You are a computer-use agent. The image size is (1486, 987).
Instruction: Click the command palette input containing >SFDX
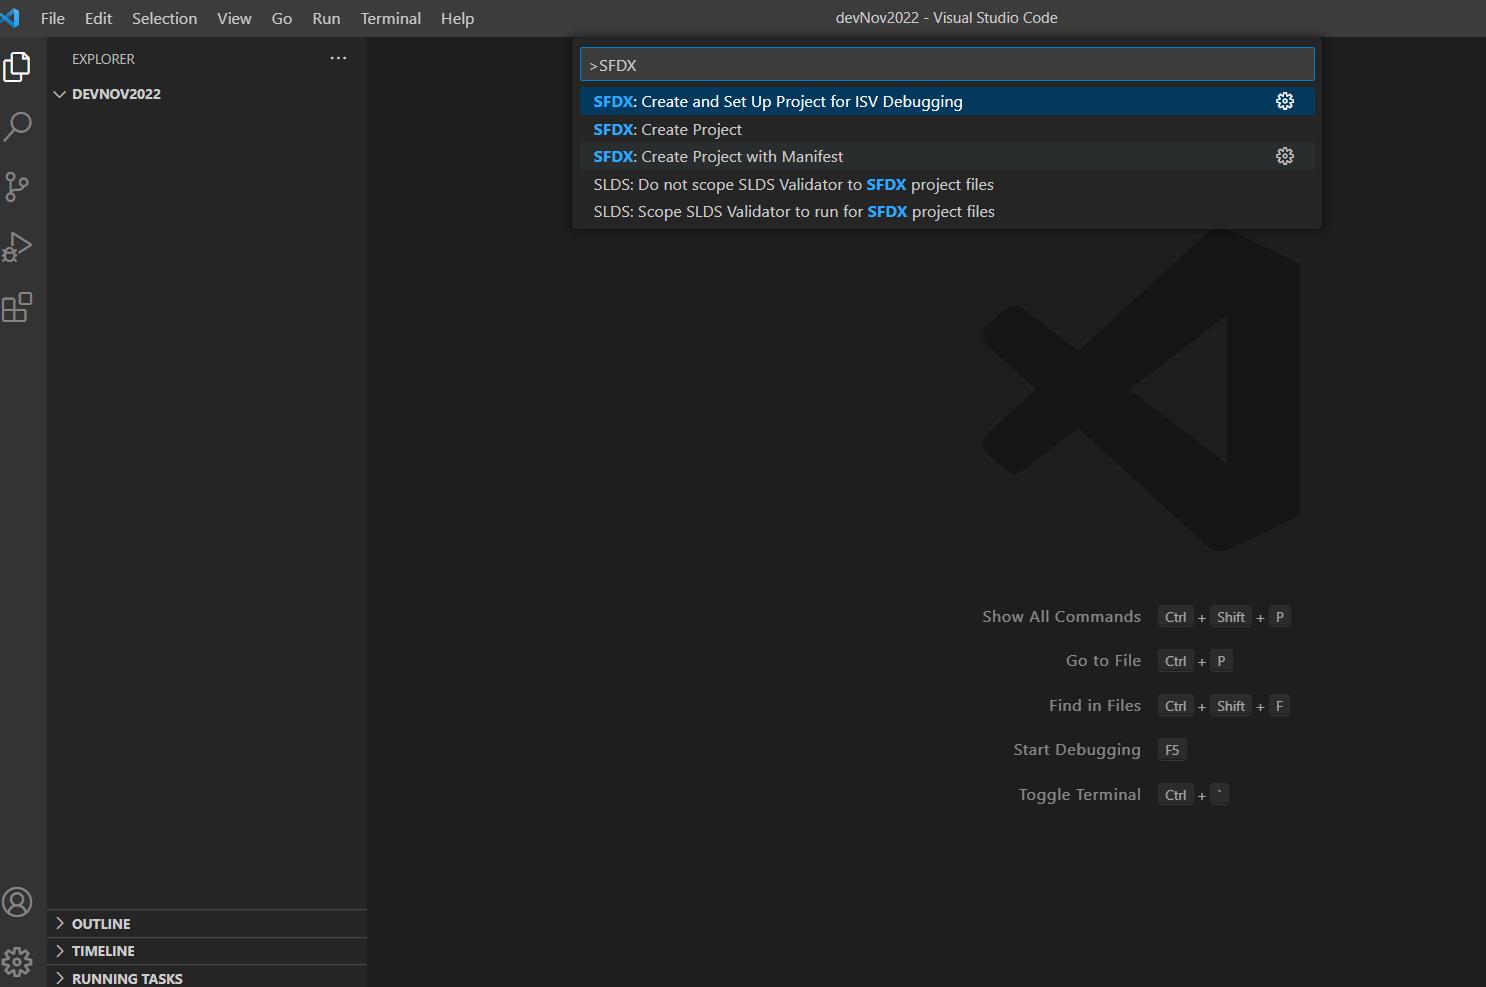click(x=947, y=65)
